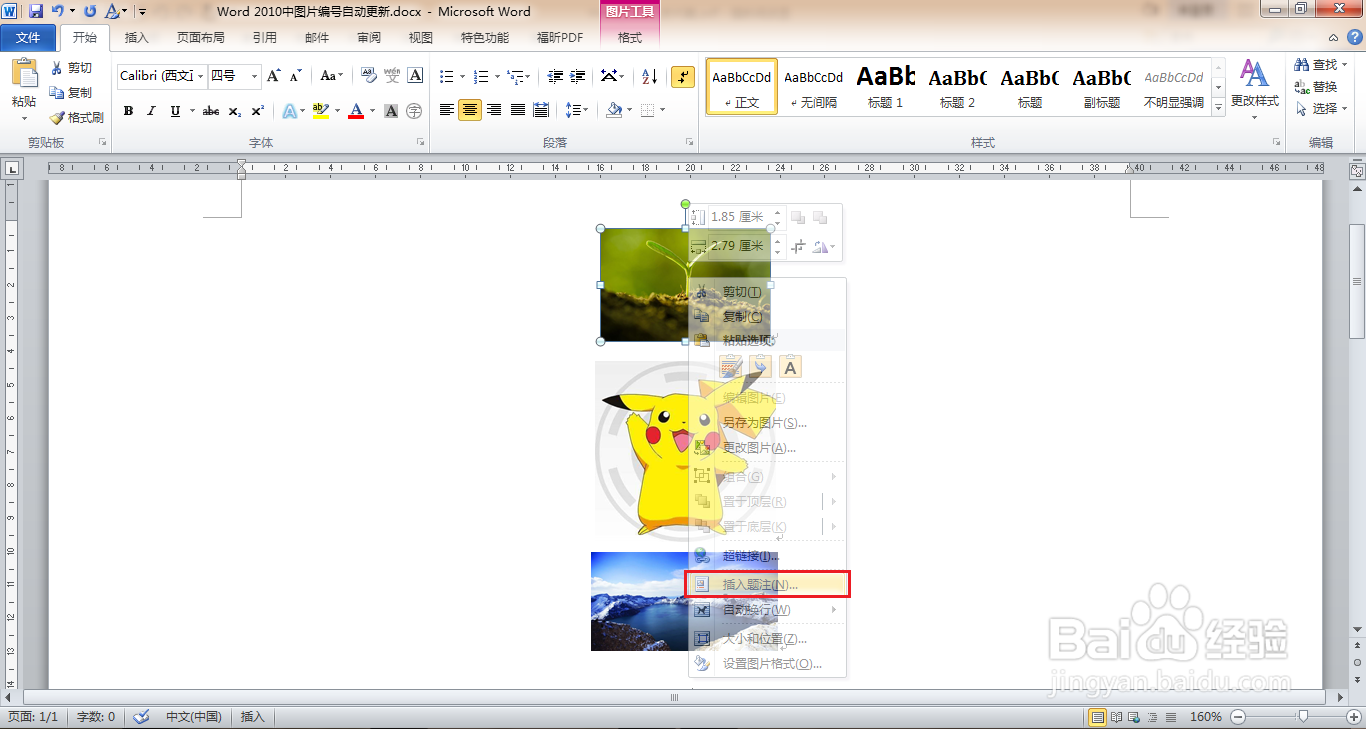Click the character shading icon
Viewport: 1366px width, 729px height.
click(x=392, y=111)
